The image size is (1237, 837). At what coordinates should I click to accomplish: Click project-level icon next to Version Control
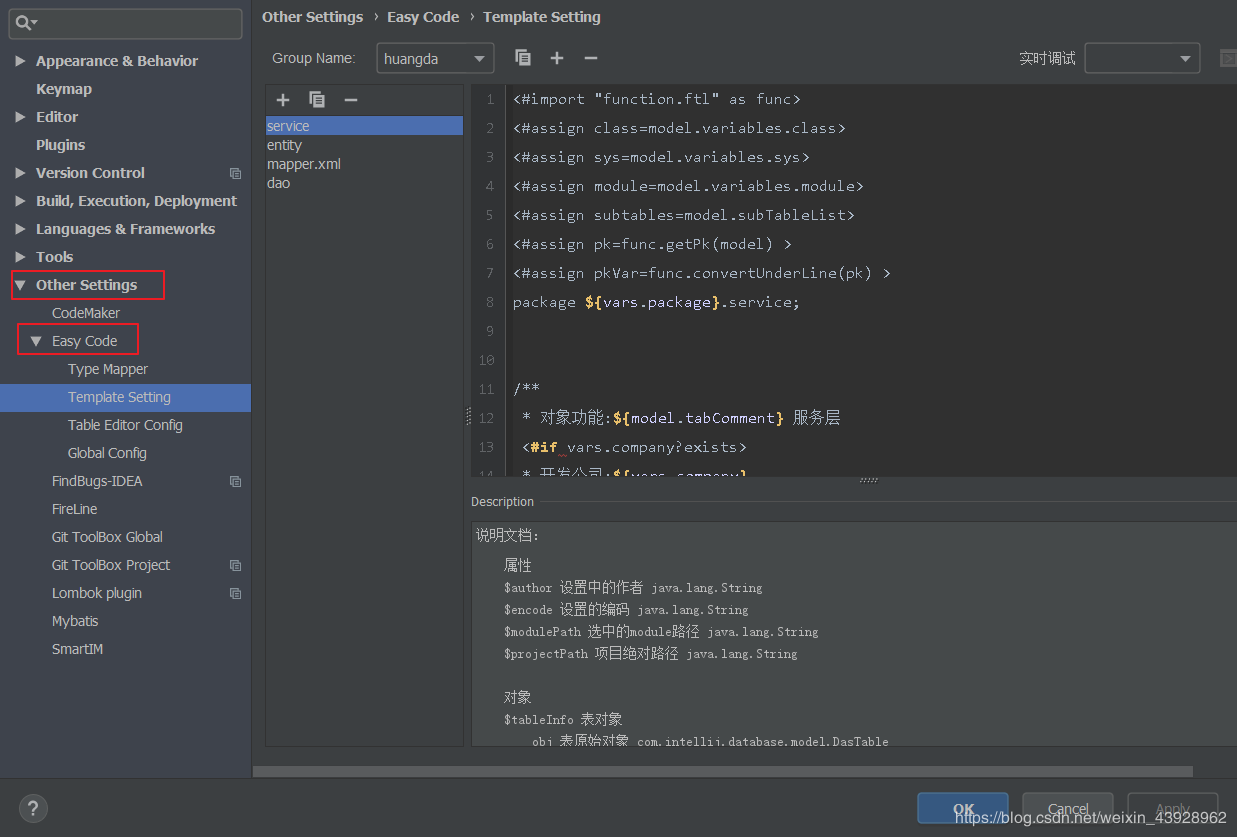click(x=235, y=173)
